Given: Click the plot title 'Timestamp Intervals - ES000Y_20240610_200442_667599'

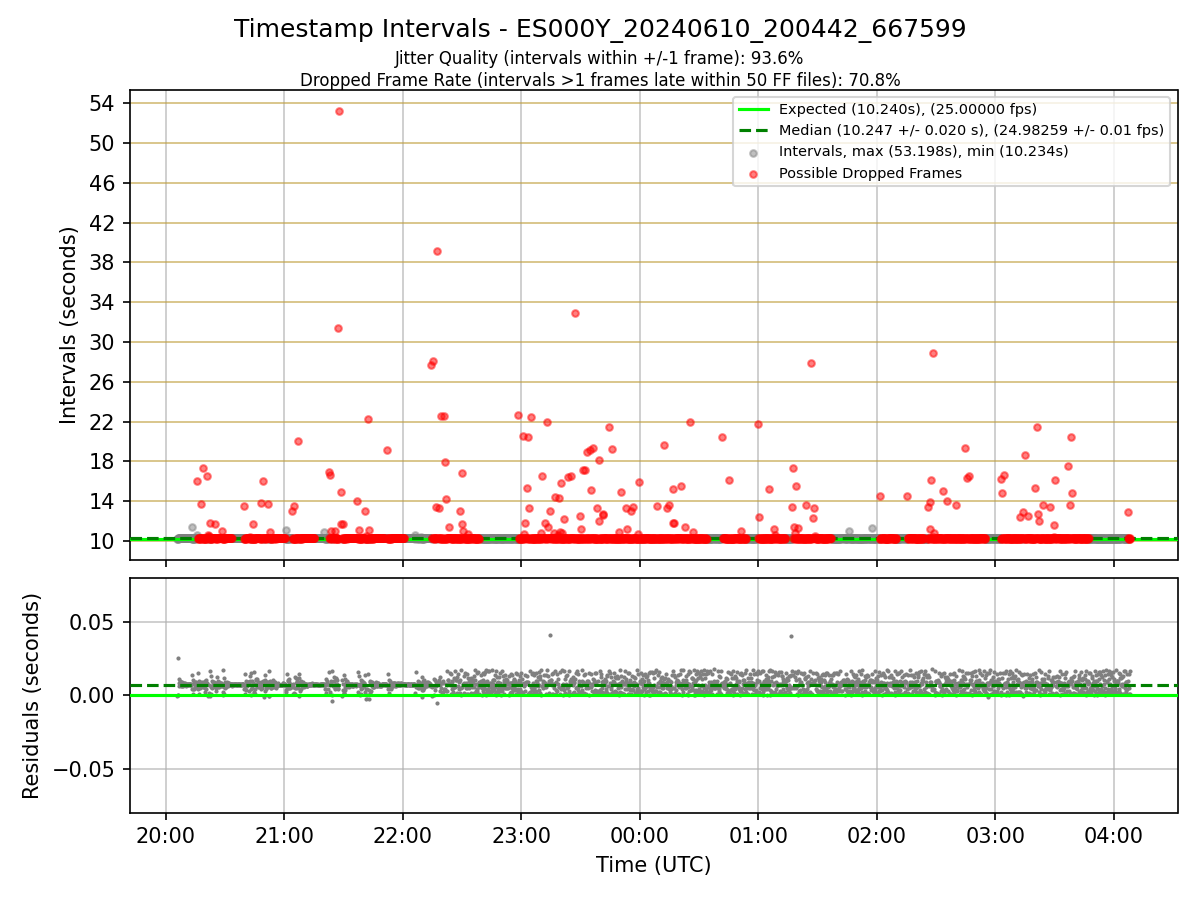Looking at the screenshot, I should pyautogui.click(x=600, y=29).
